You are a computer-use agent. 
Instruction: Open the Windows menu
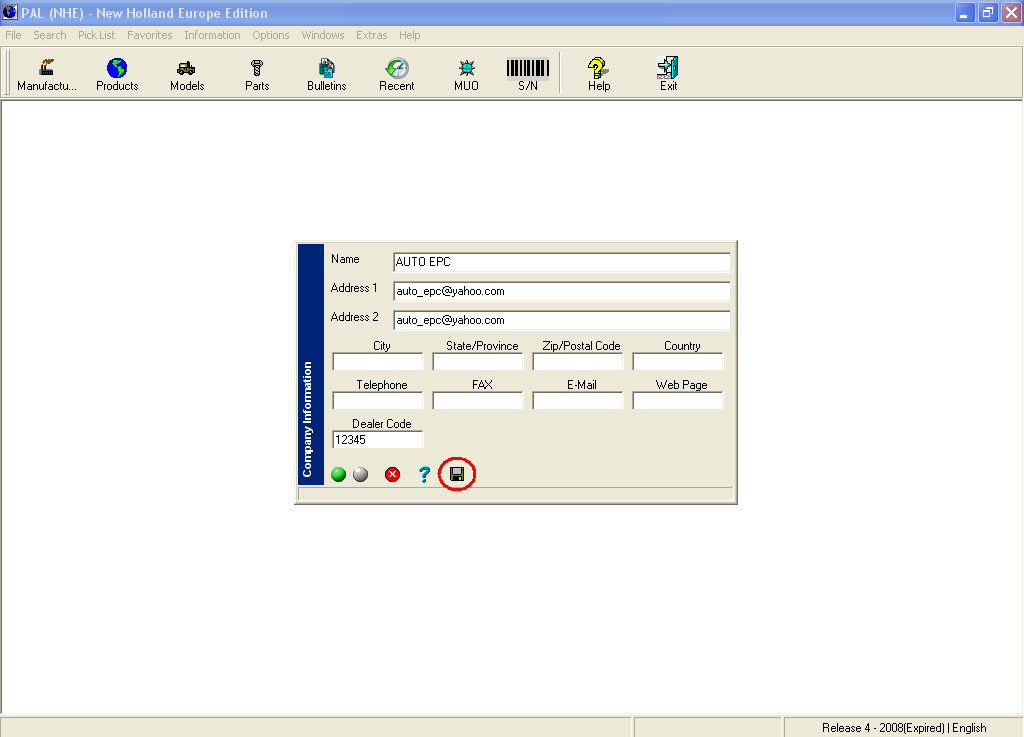coord(323,35)
